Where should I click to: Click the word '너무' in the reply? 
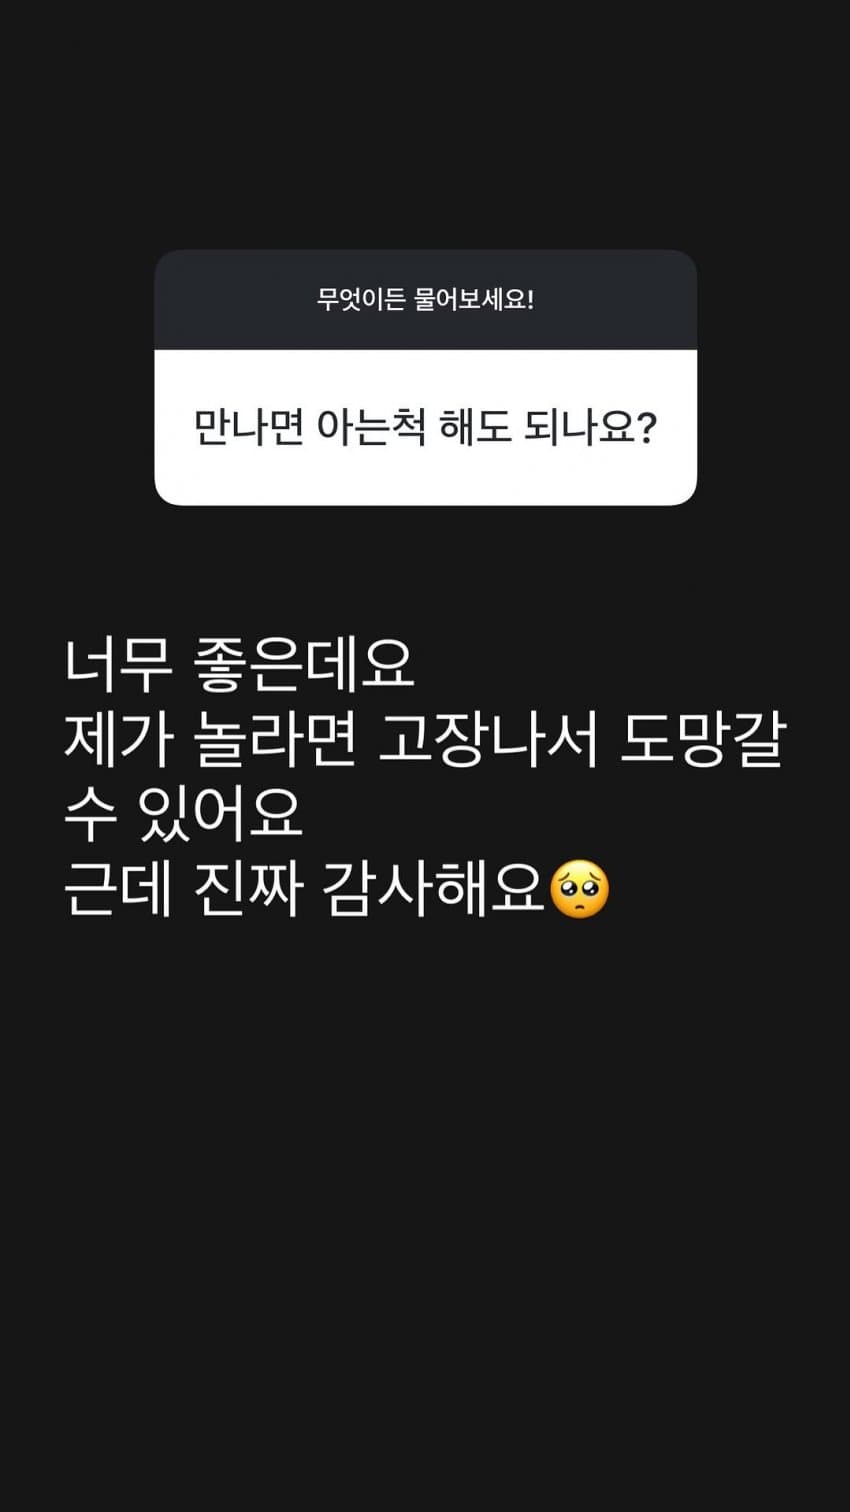click(x=105, y=663)
